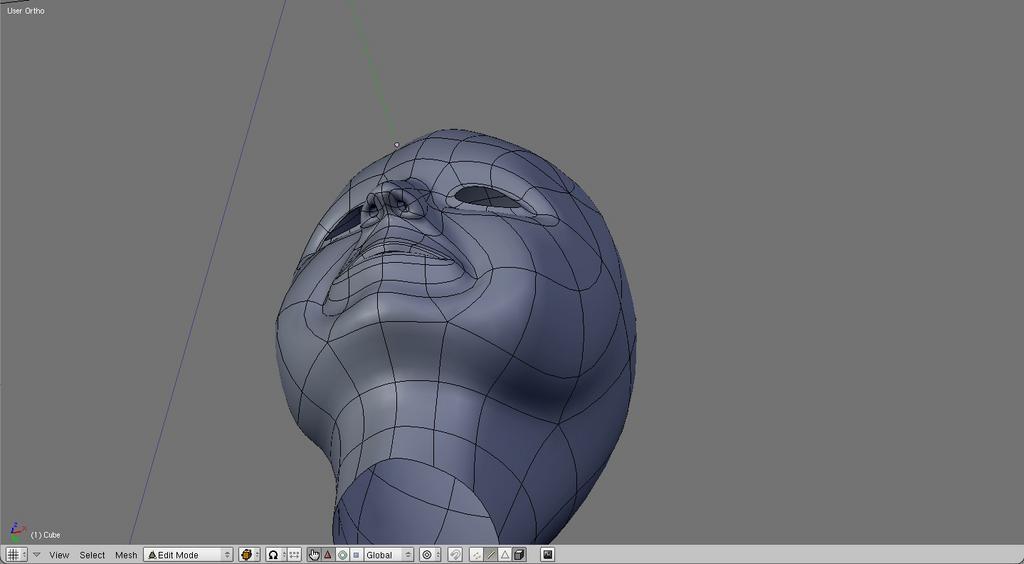Open the Select menu

tap(92, 555)
